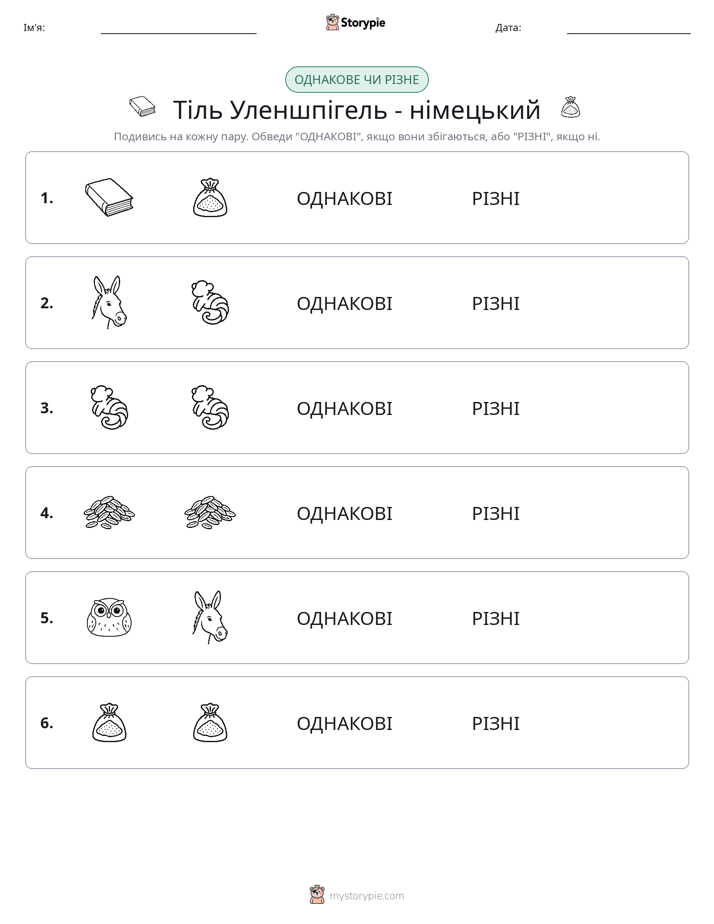Select the donkey picture in row 2

[109, 302]
